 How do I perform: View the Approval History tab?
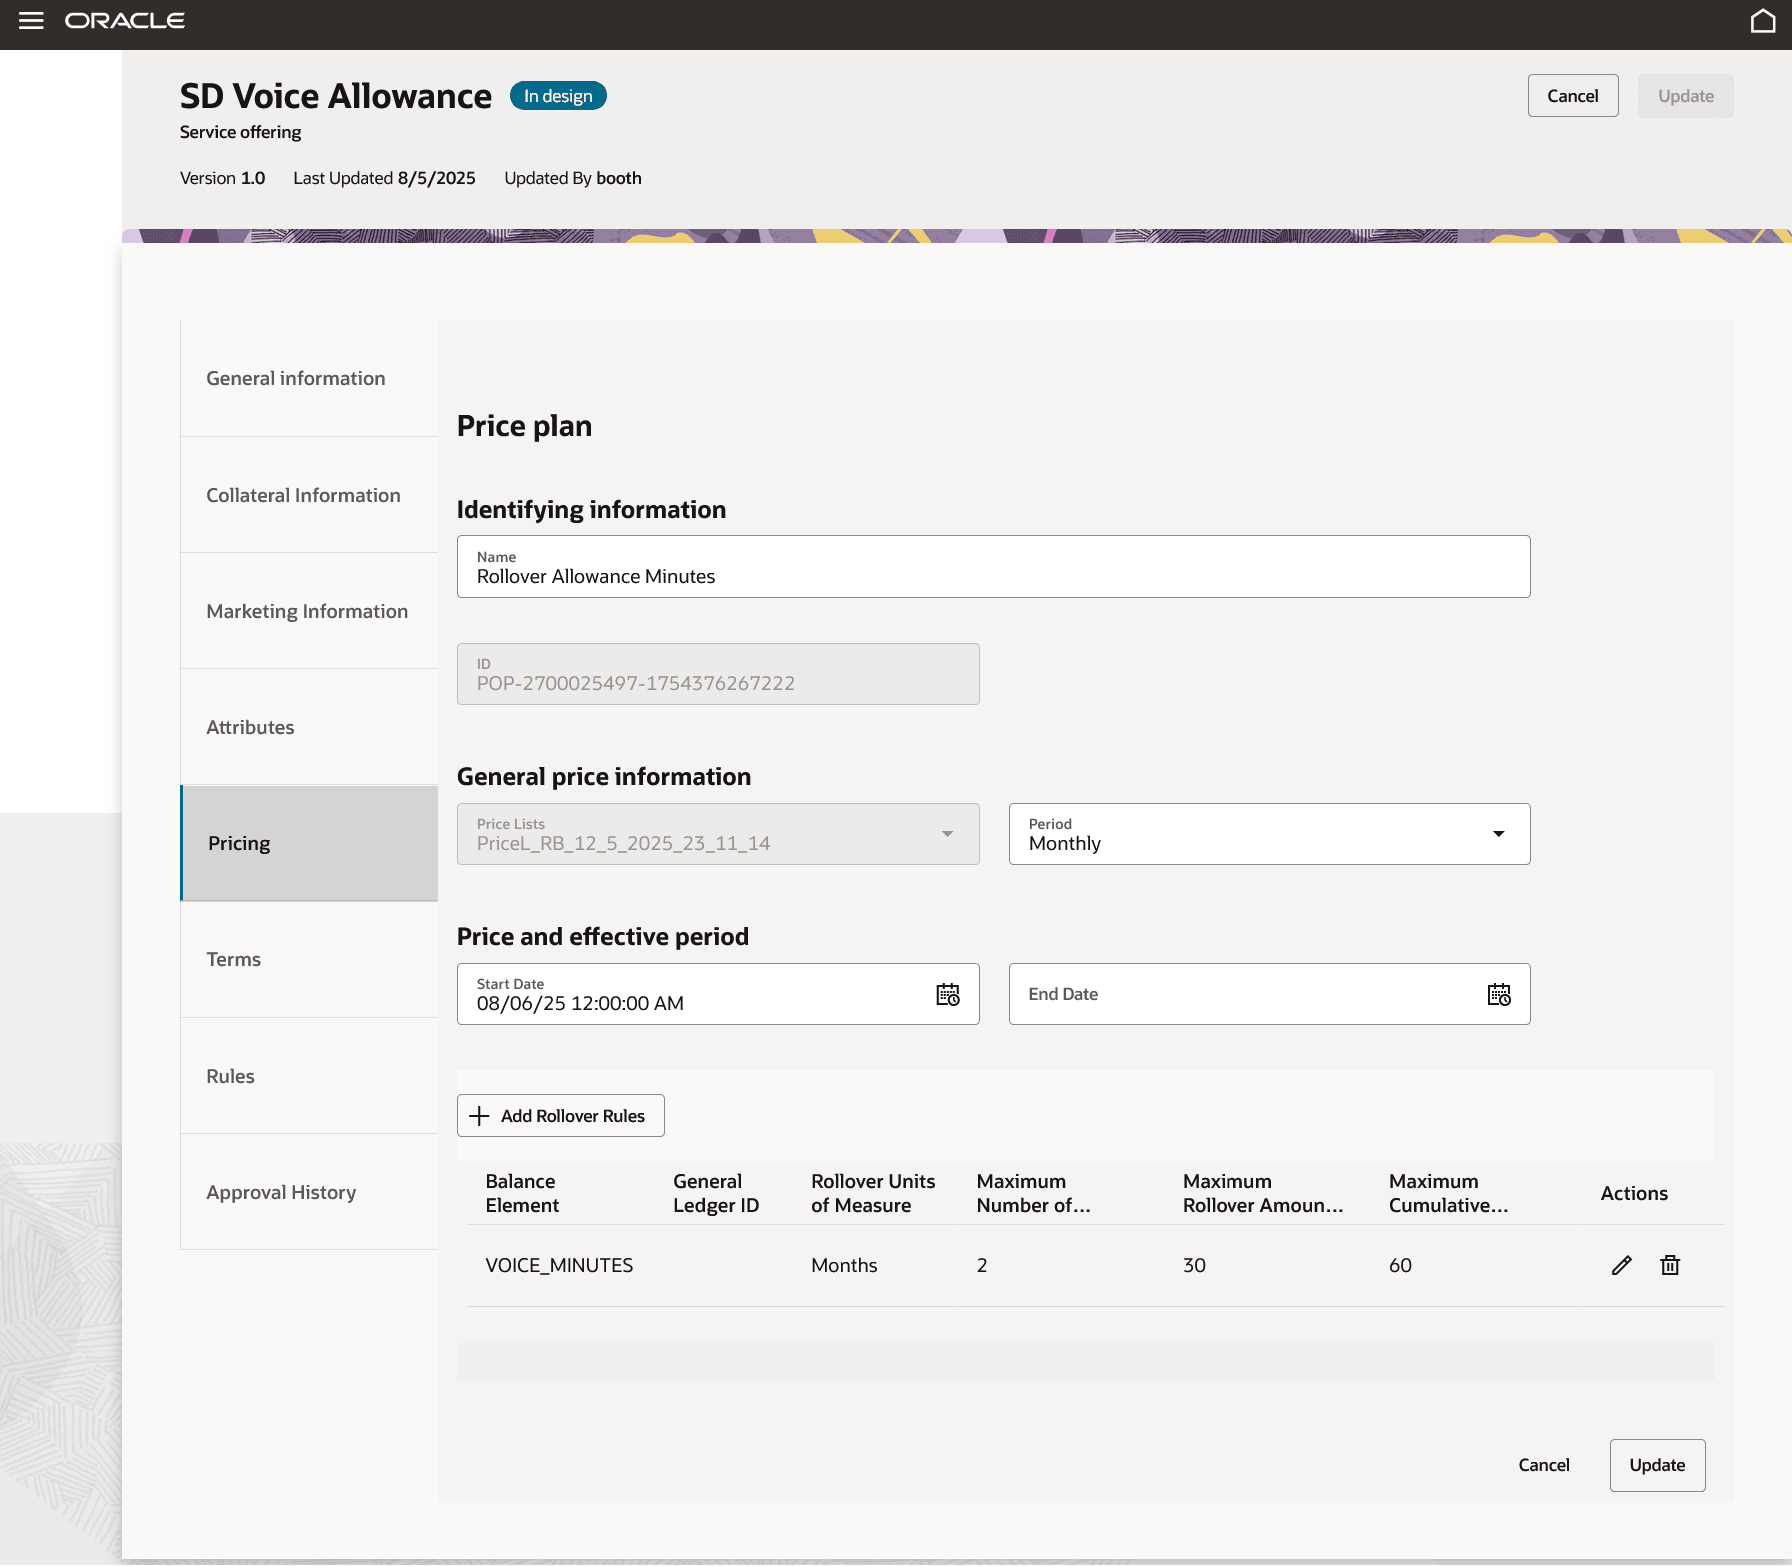[281, 1192]
